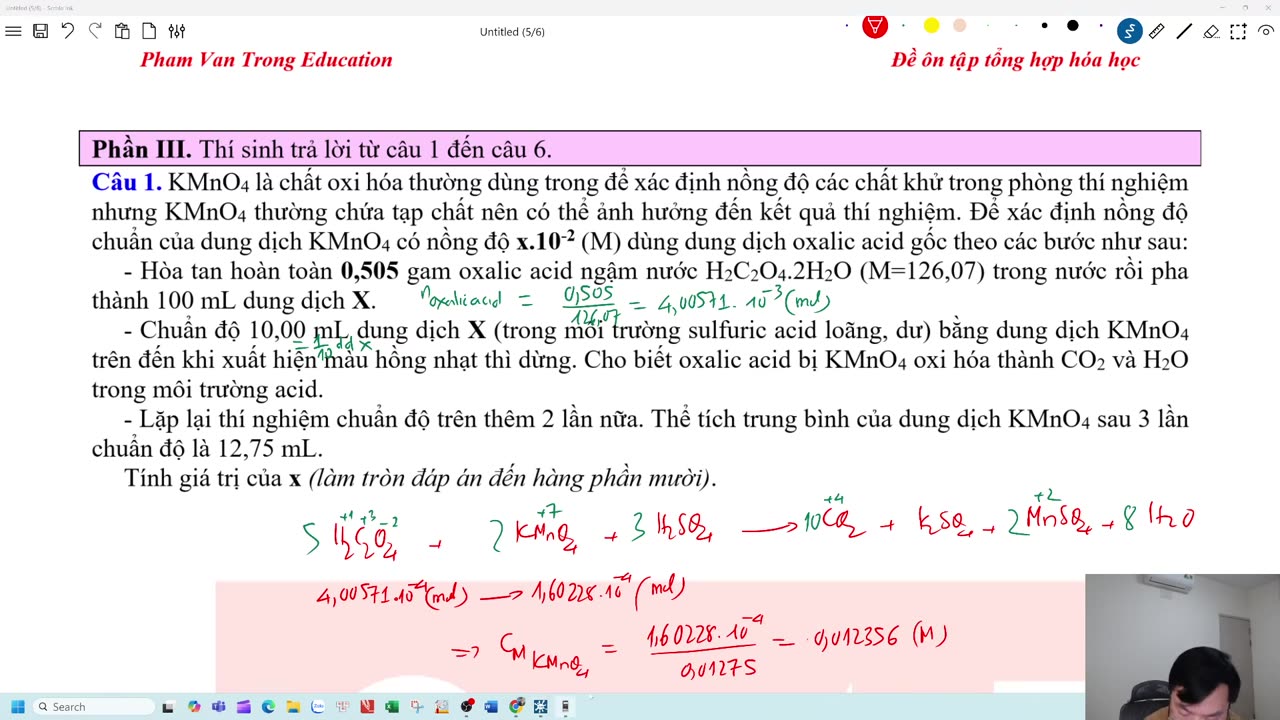1280x720 pixels.
Task: Open the settings sliders icon
Action: (176, 31)
